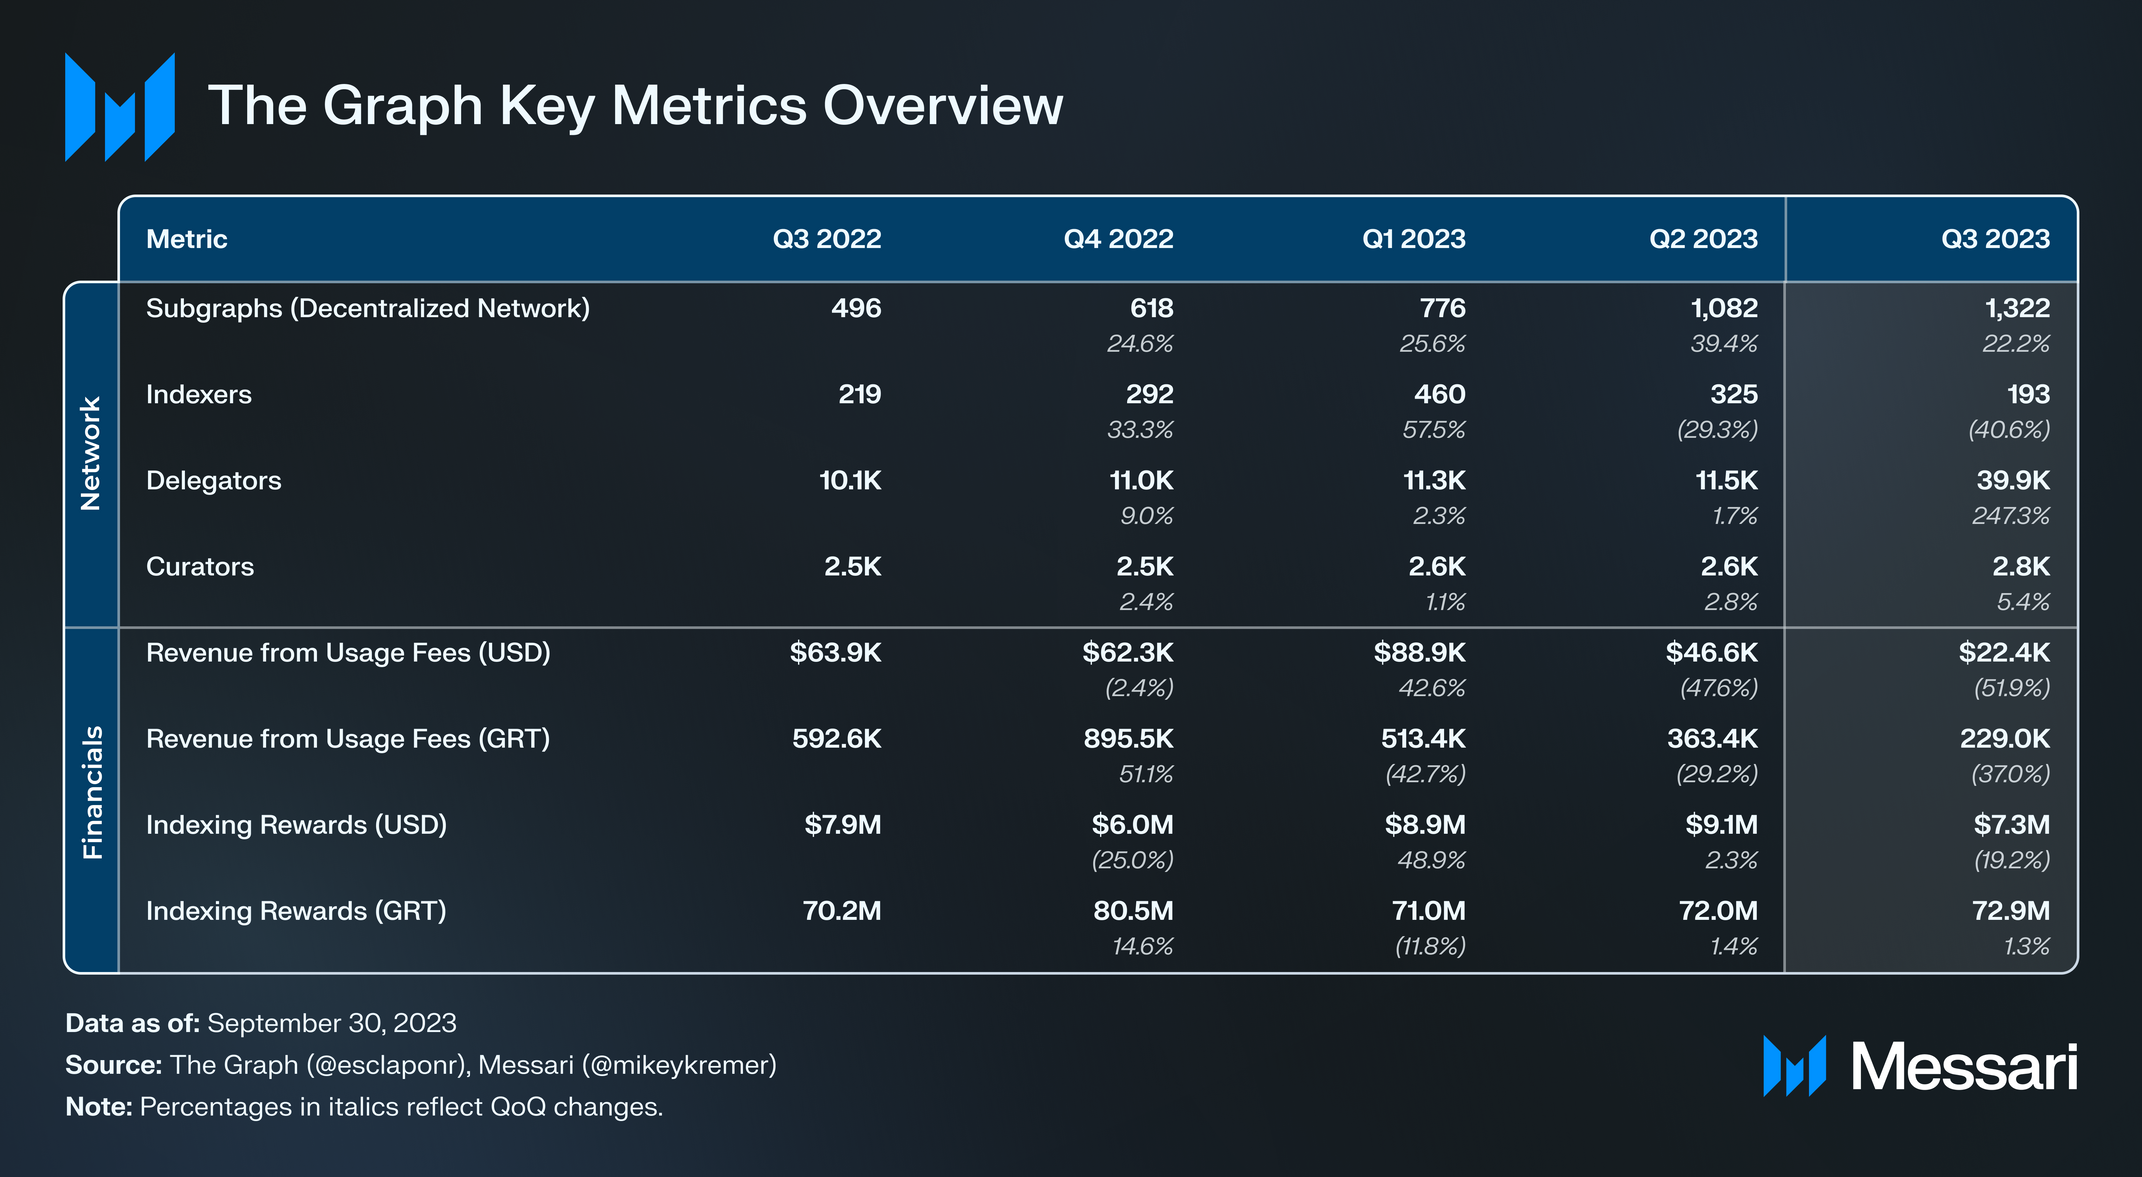2142x1177 pixels.
Task: Select the 'Curators' row label
Action: point(200,567)
